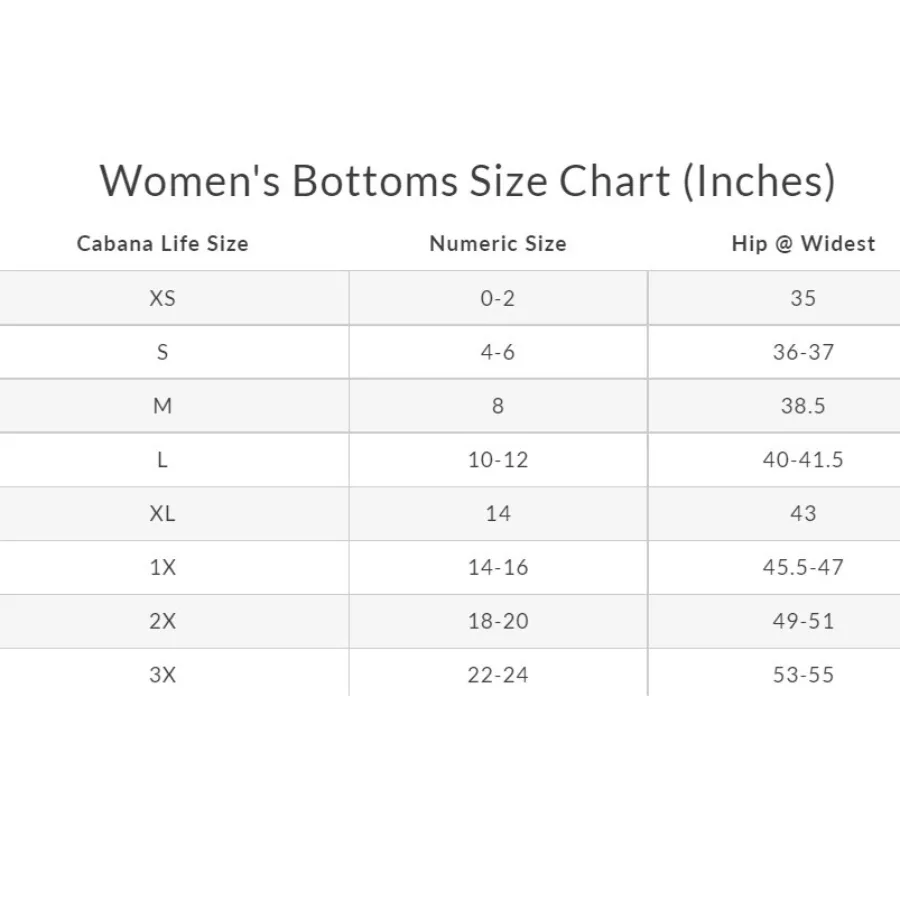Select the Numeric Size column header

point(498,244)
